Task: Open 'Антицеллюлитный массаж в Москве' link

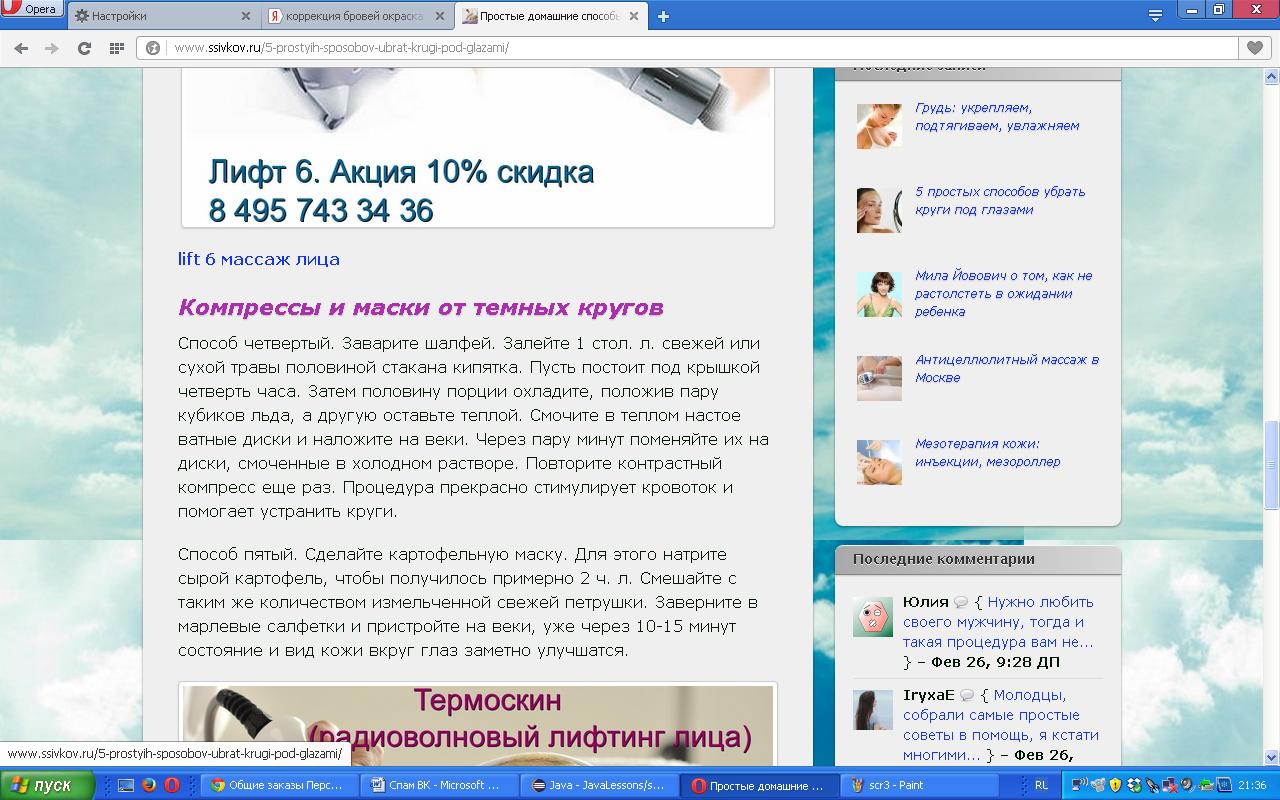Action: [1007, 369]
